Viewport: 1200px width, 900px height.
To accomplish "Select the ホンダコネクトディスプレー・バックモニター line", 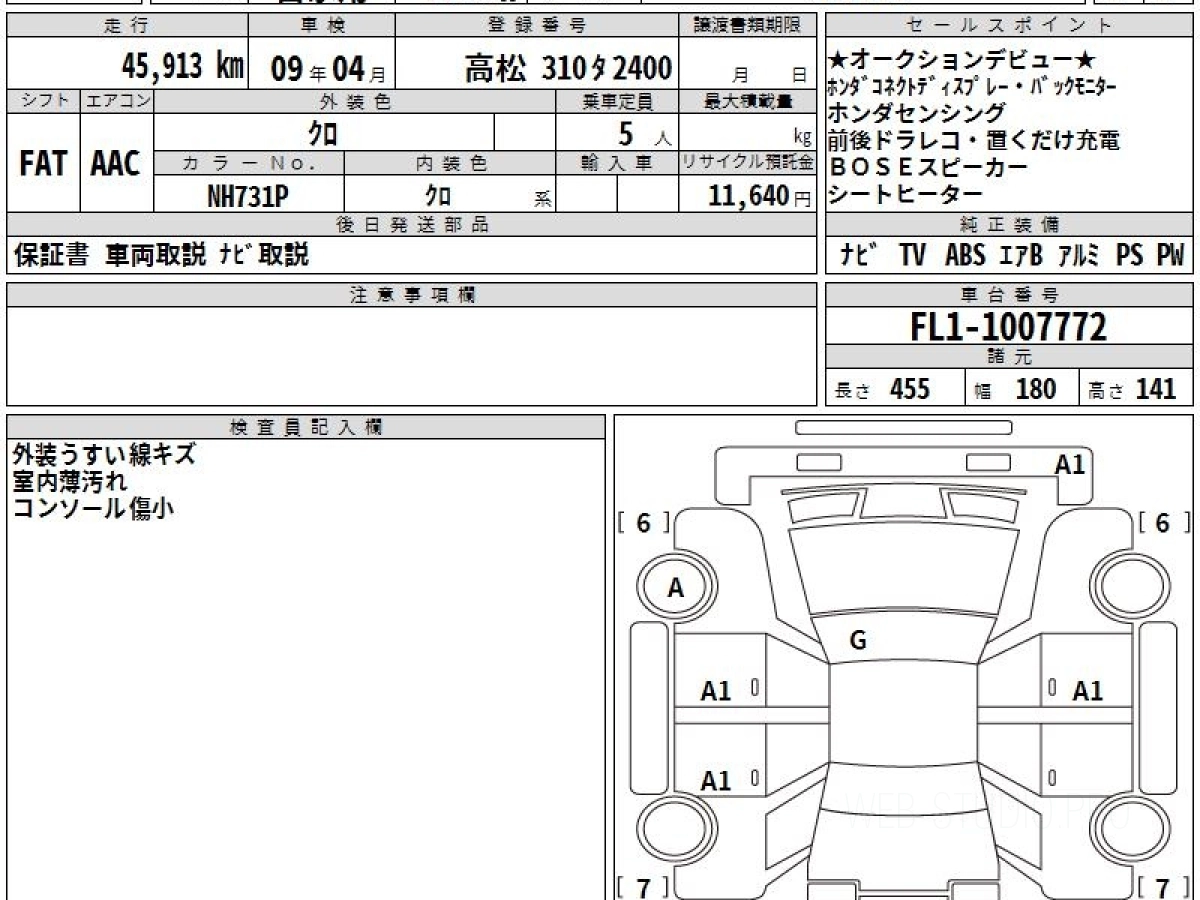I will 972,88.
